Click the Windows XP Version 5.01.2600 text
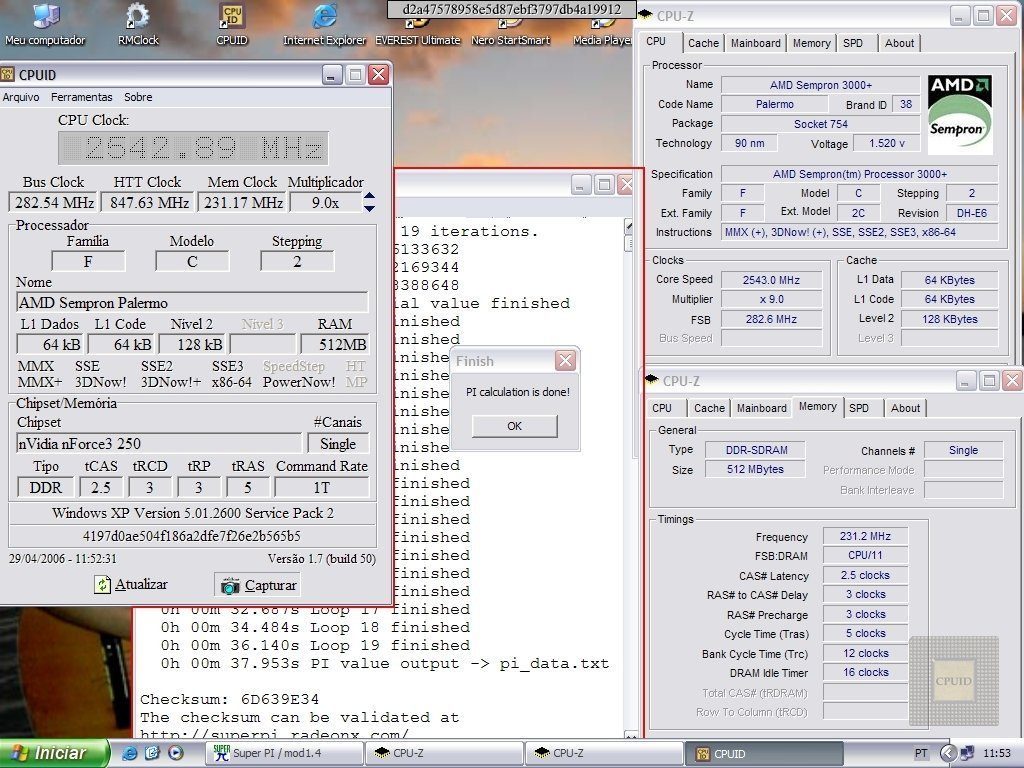 (x=193, y=513)
